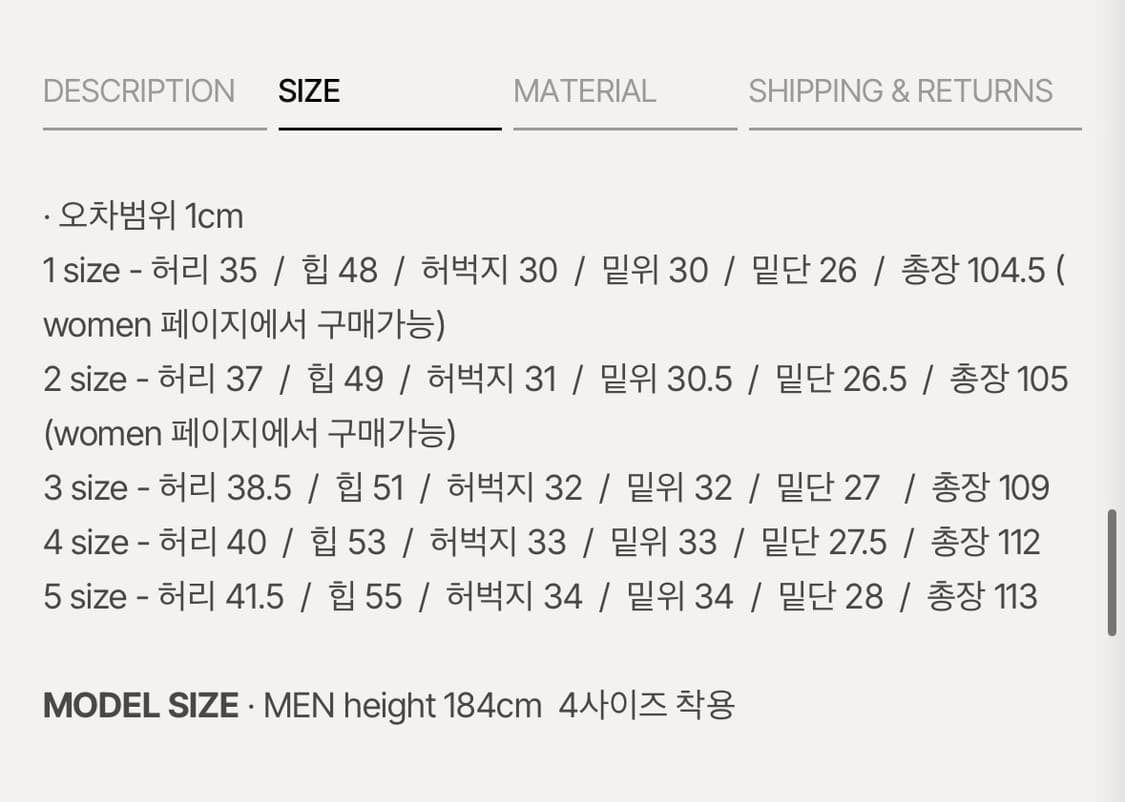Open the MATERIAL tab
The width and height of the screenshot is (1125, 802).
click(x=584, y=91)
